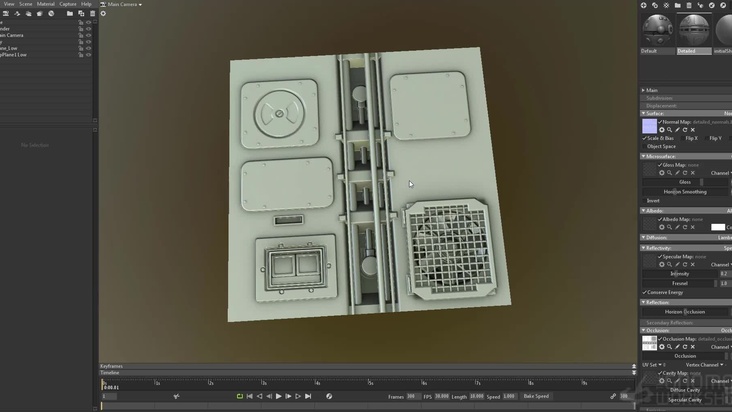The image size is (732, 412).
Task: Click the new material icon in material toolbar
Action: pyautogui.click(x=643, y=5)
